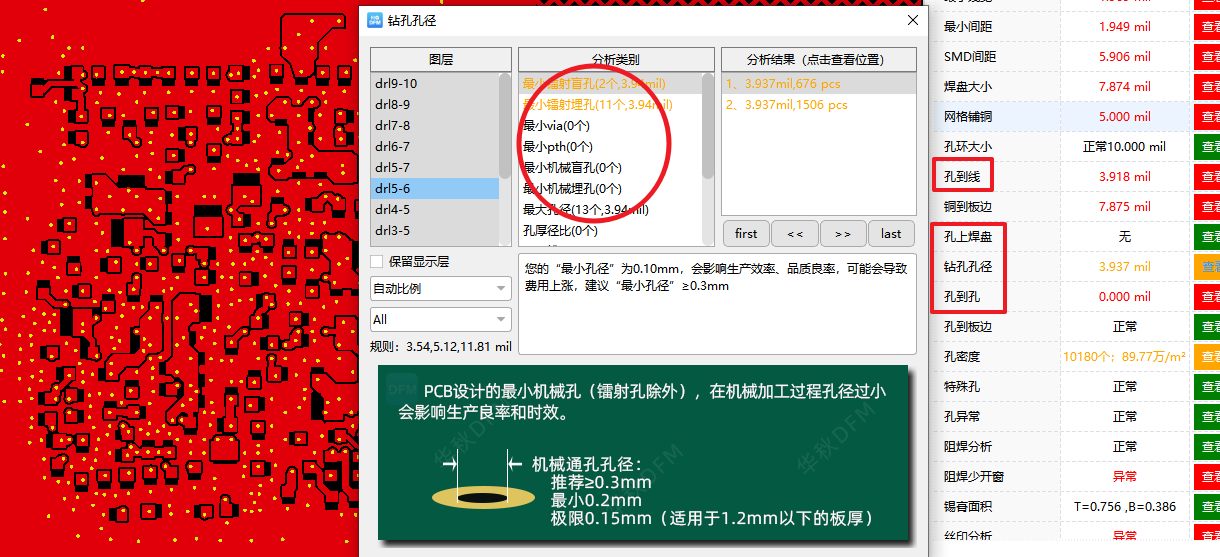
Task: Select the 阻焊少开窗 row label
Action: 974,477
